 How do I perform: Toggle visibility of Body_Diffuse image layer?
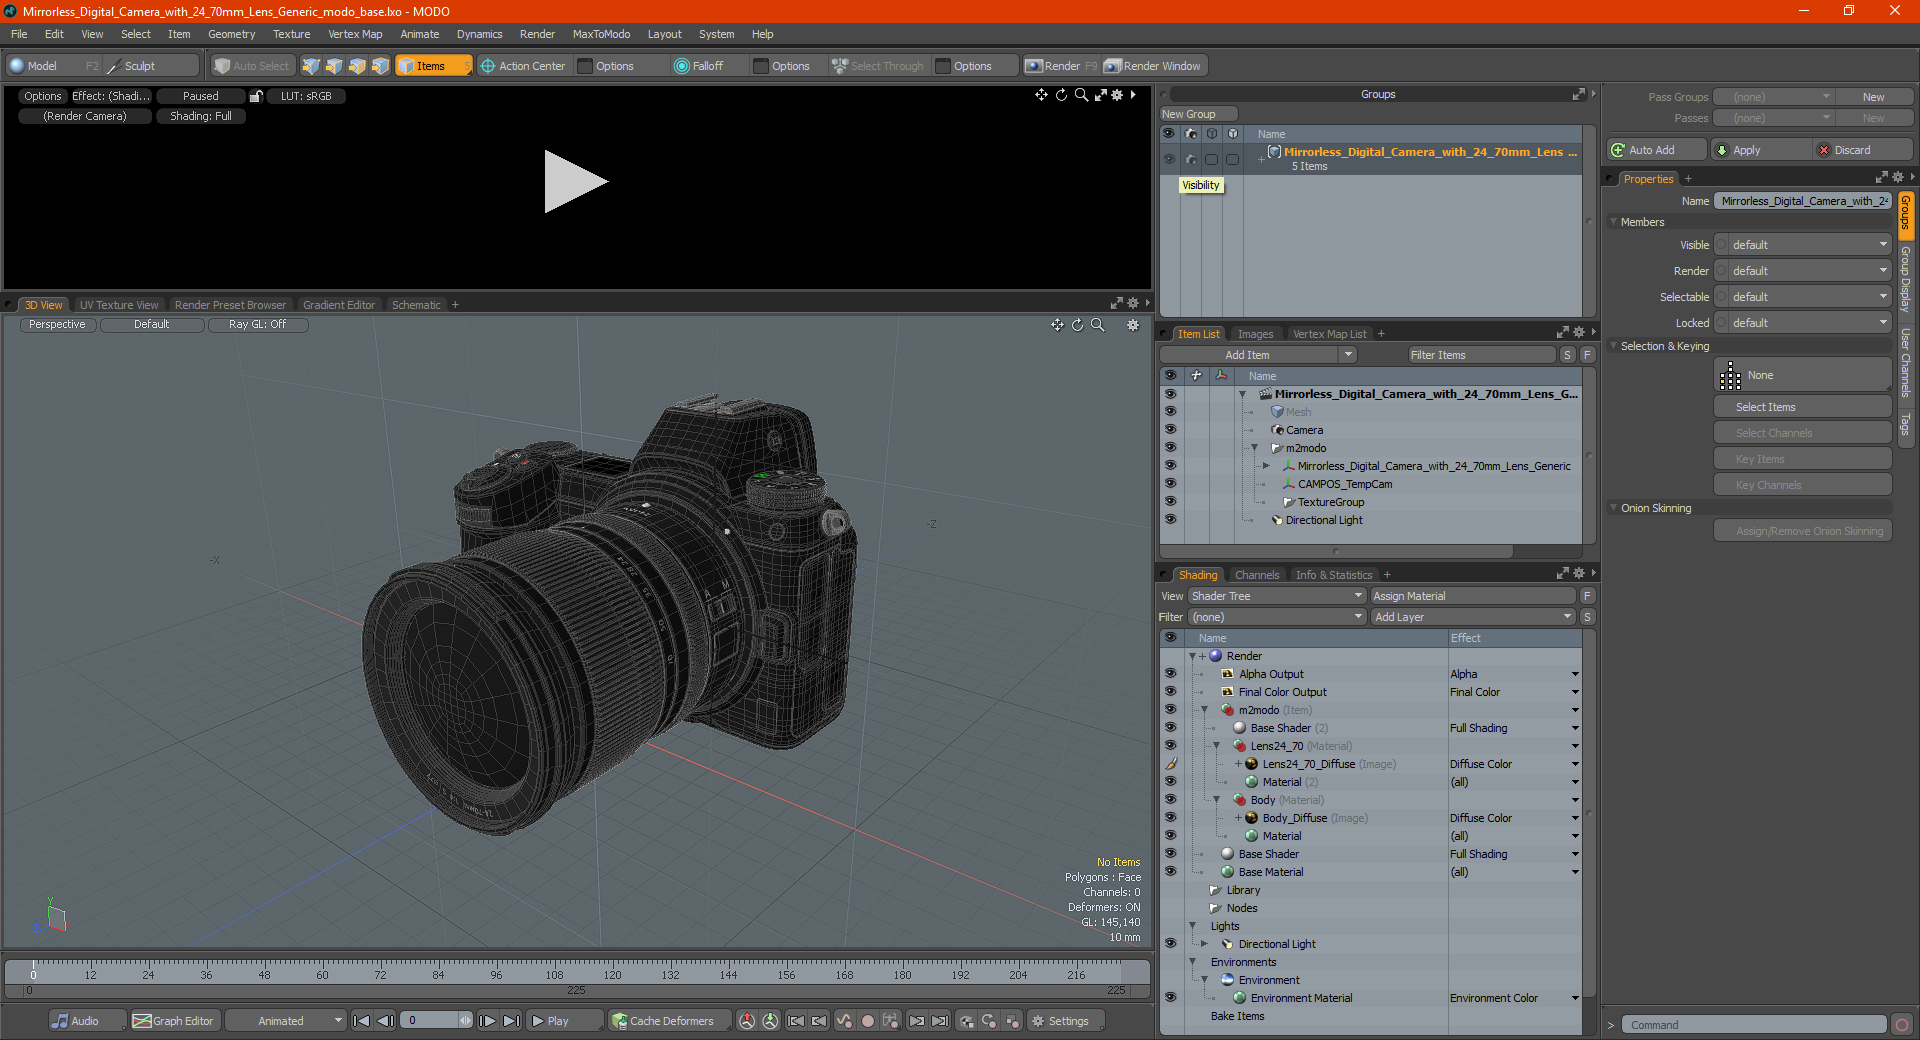[x=1170, y=818]
